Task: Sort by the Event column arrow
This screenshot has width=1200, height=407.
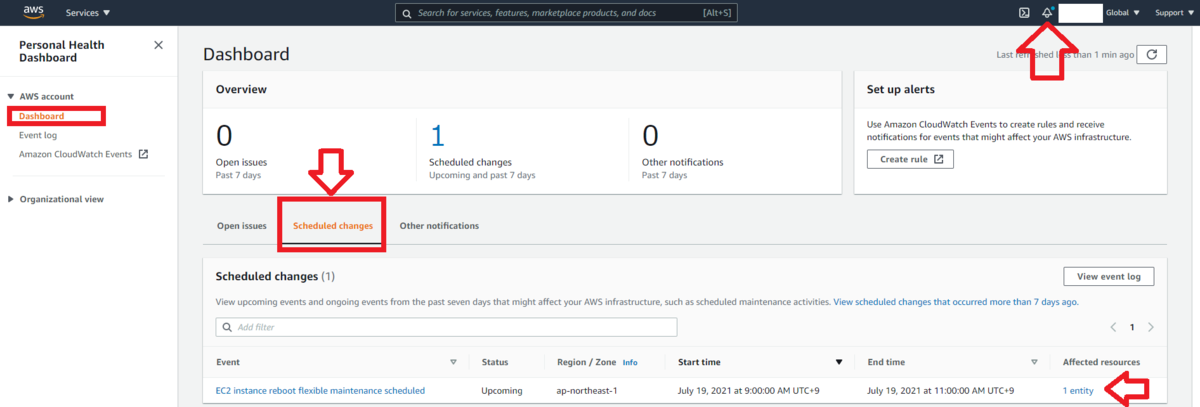Action: click(x=453, y=362)
